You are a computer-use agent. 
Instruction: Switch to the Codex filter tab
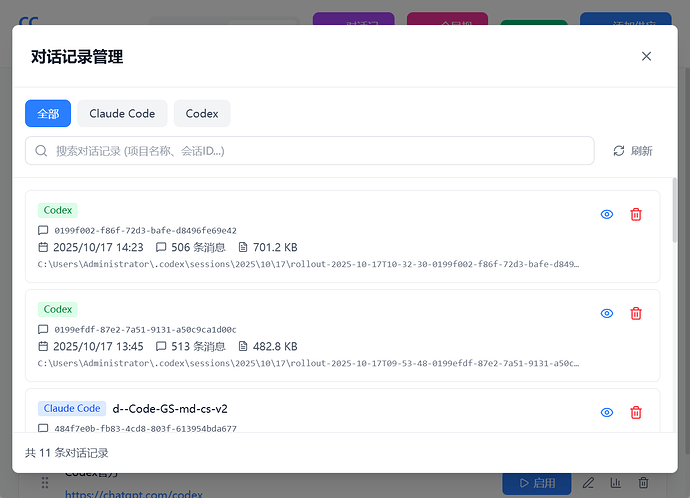tap(202, 114)
